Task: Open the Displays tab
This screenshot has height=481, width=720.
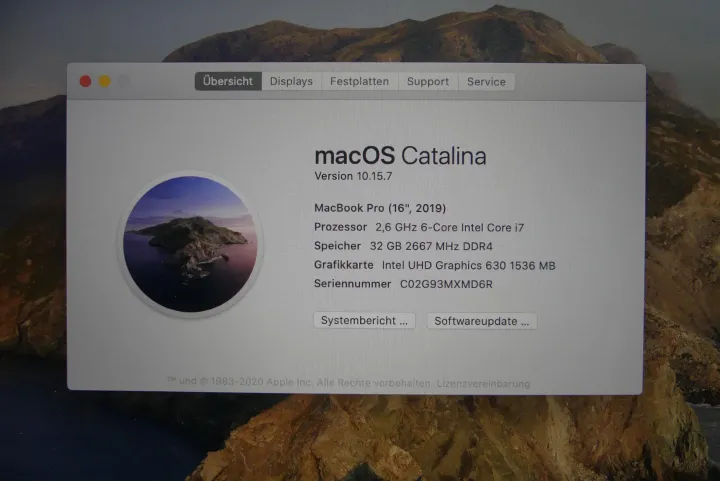Action: (x=292, y=81)
